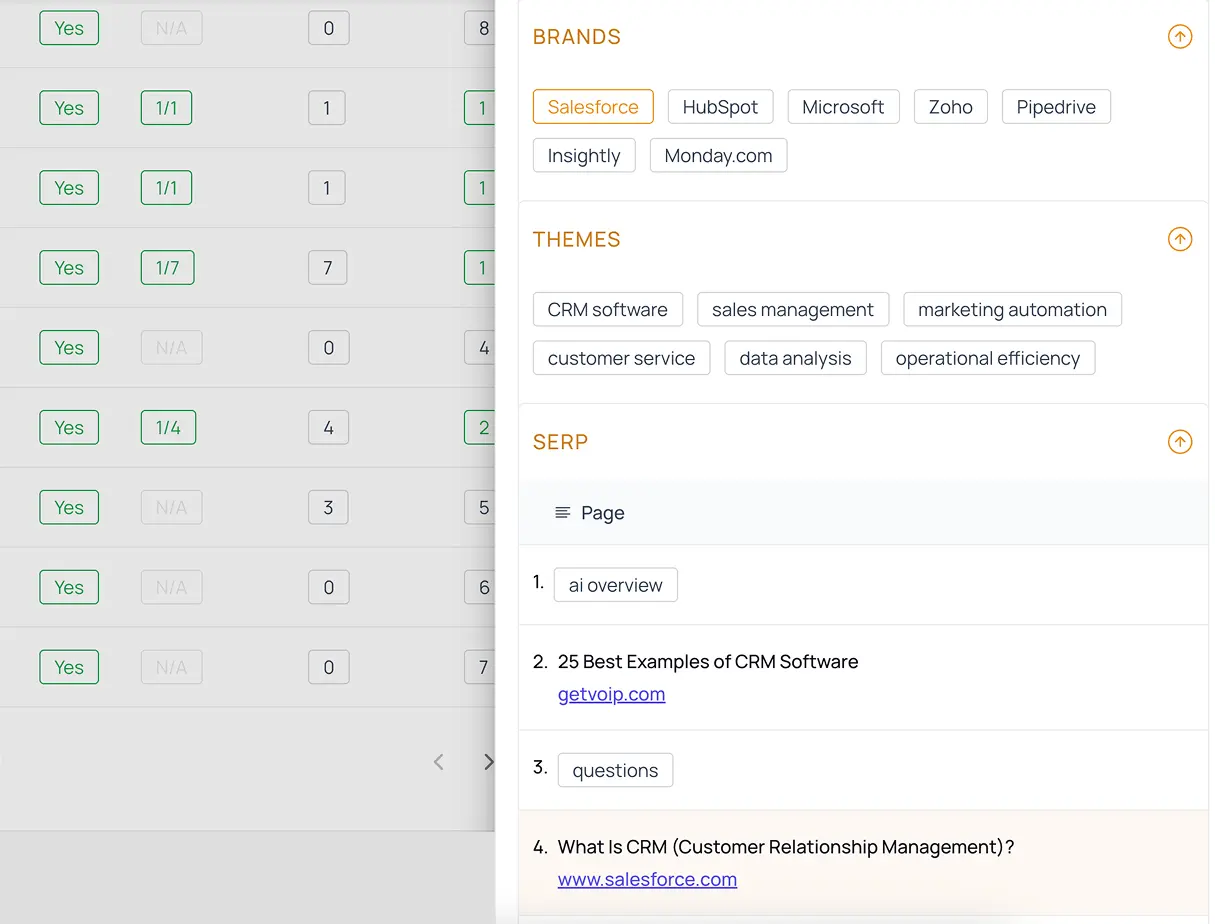Viewport: 1215px width, 924px height.
Task: Click the 1/7 badge in table
Action: coord(168,268)
